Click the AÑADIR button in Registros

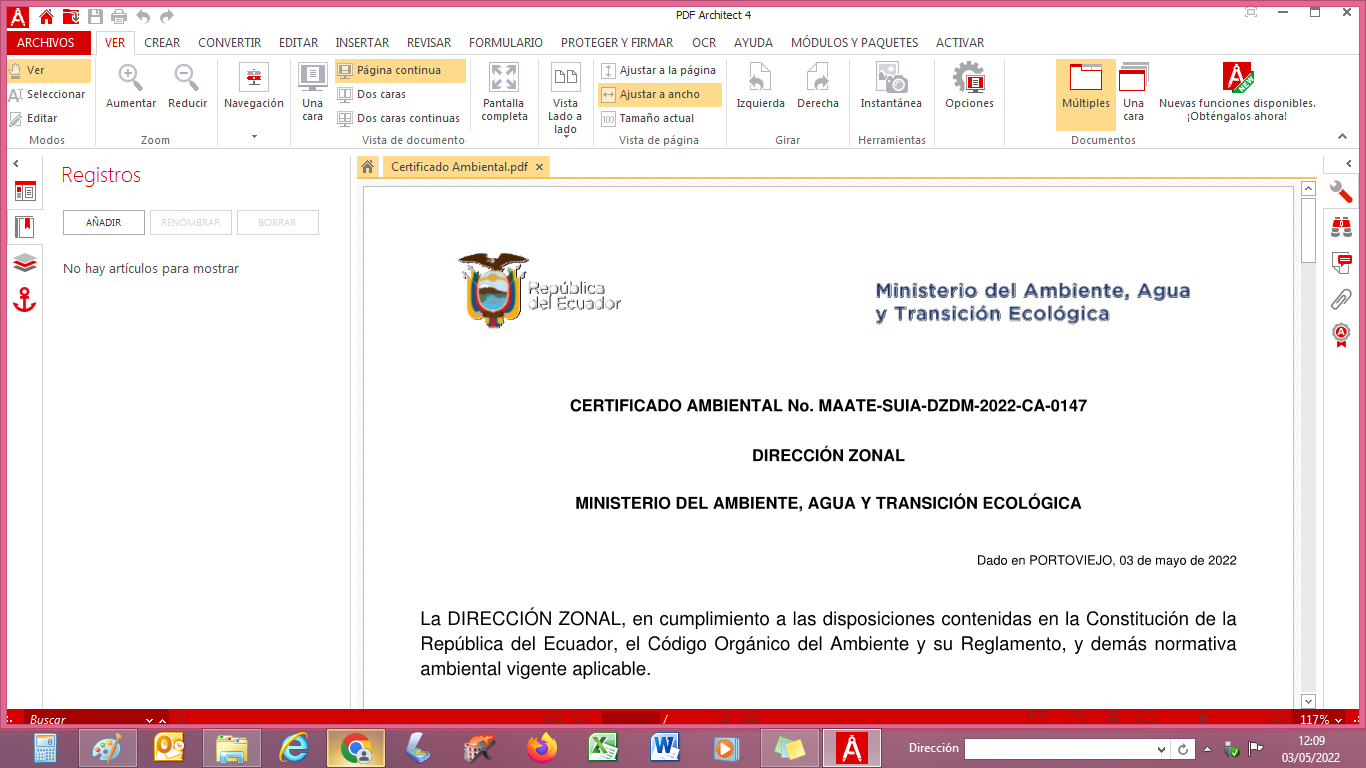pos(104,222)
